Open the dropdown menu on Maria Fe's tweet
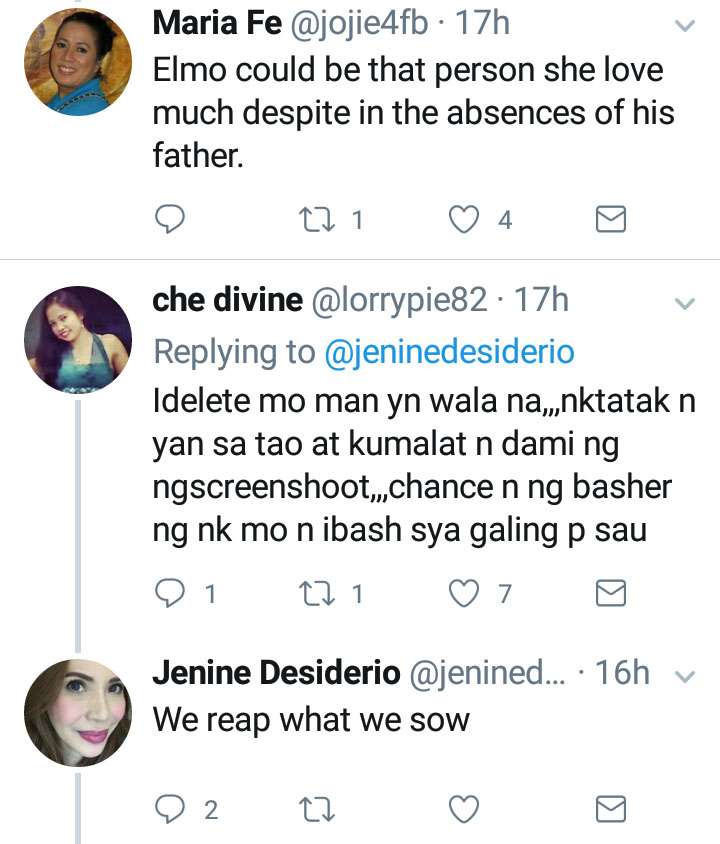720x844 pixels. [685, 27]
